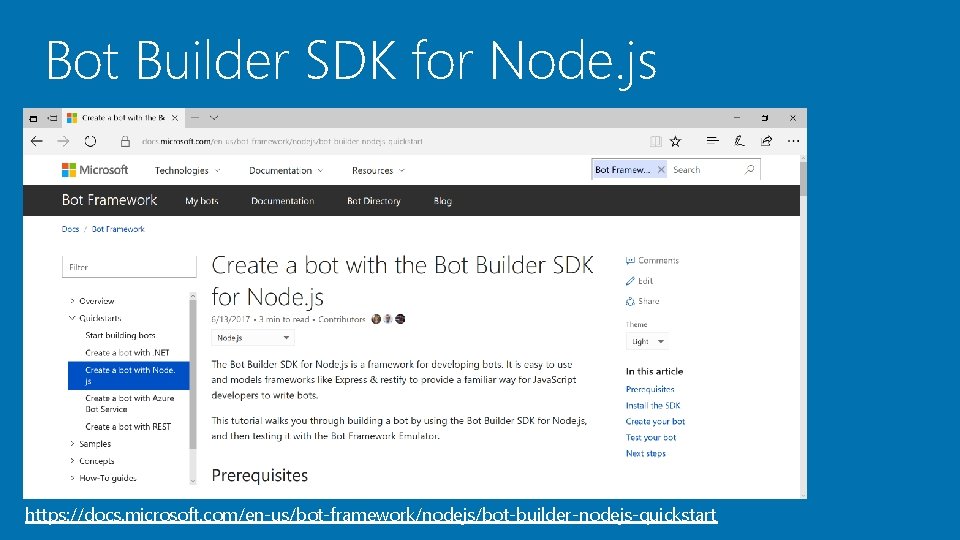Select Create a bot with Node.js item
The width and height of the screenshot is (960, 540).
pos(129,375)
